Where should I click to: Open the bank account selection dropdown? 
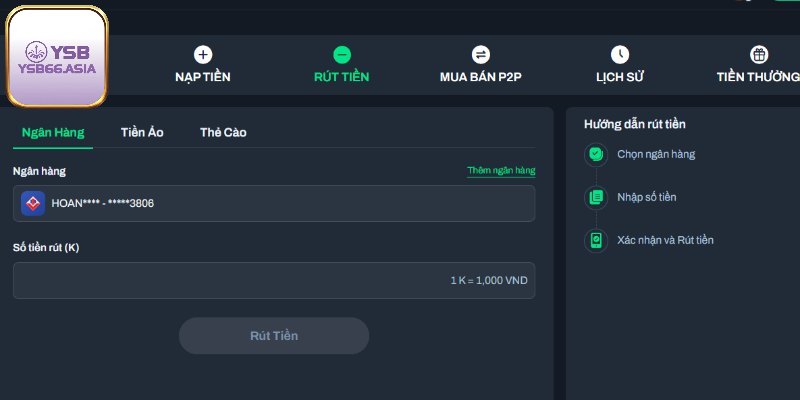coord(274,204)
